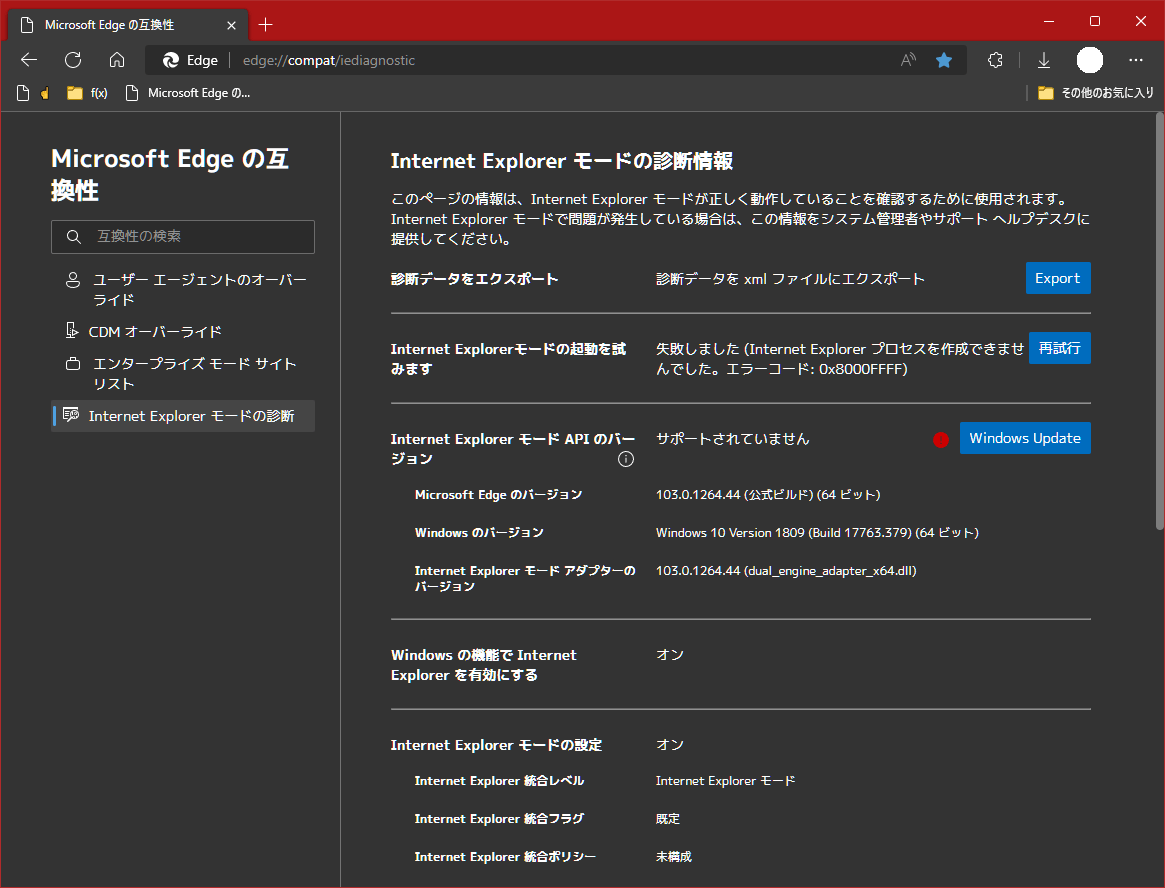The height and width of the screenshot is (888, 1165).
Task: Click the Edge logo in address bar
Action: (x=171, y=60)
